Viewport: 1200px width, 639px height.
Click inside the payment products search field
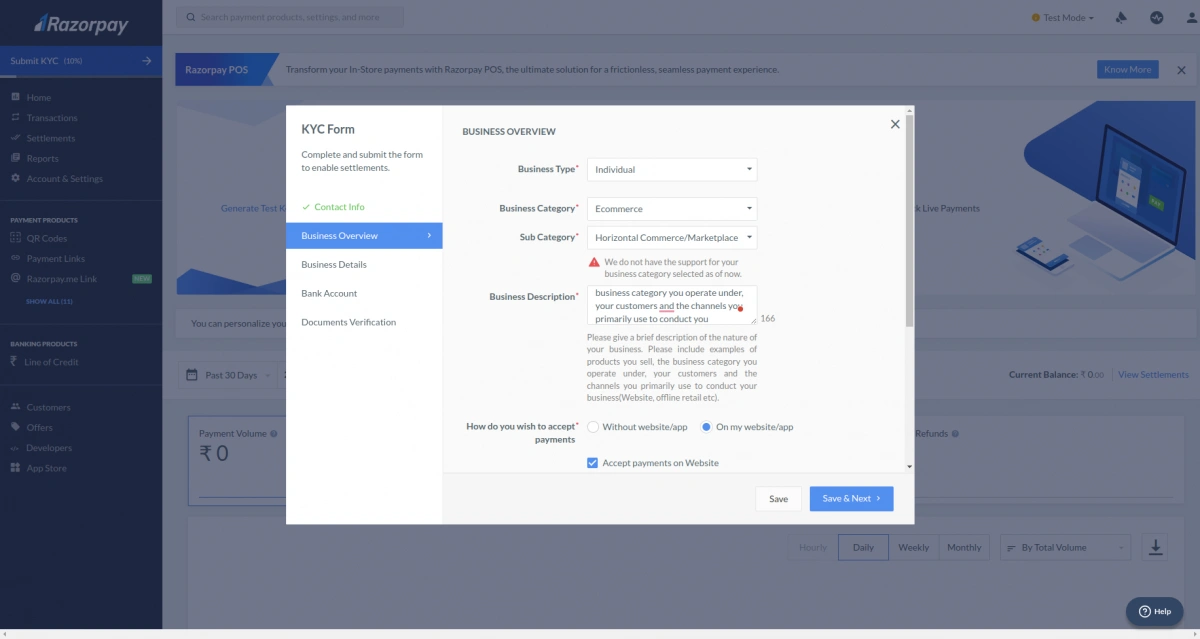click(290, 17)
